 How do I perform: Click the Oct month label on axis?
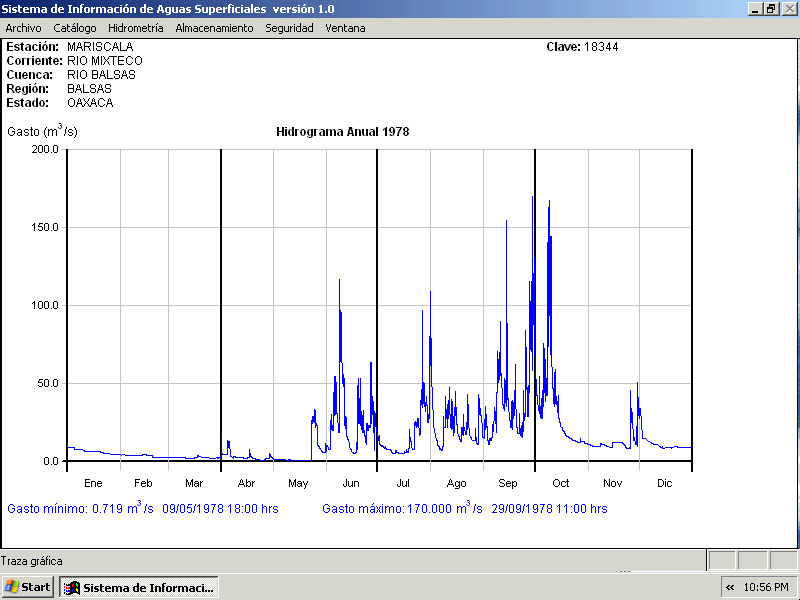560,484
